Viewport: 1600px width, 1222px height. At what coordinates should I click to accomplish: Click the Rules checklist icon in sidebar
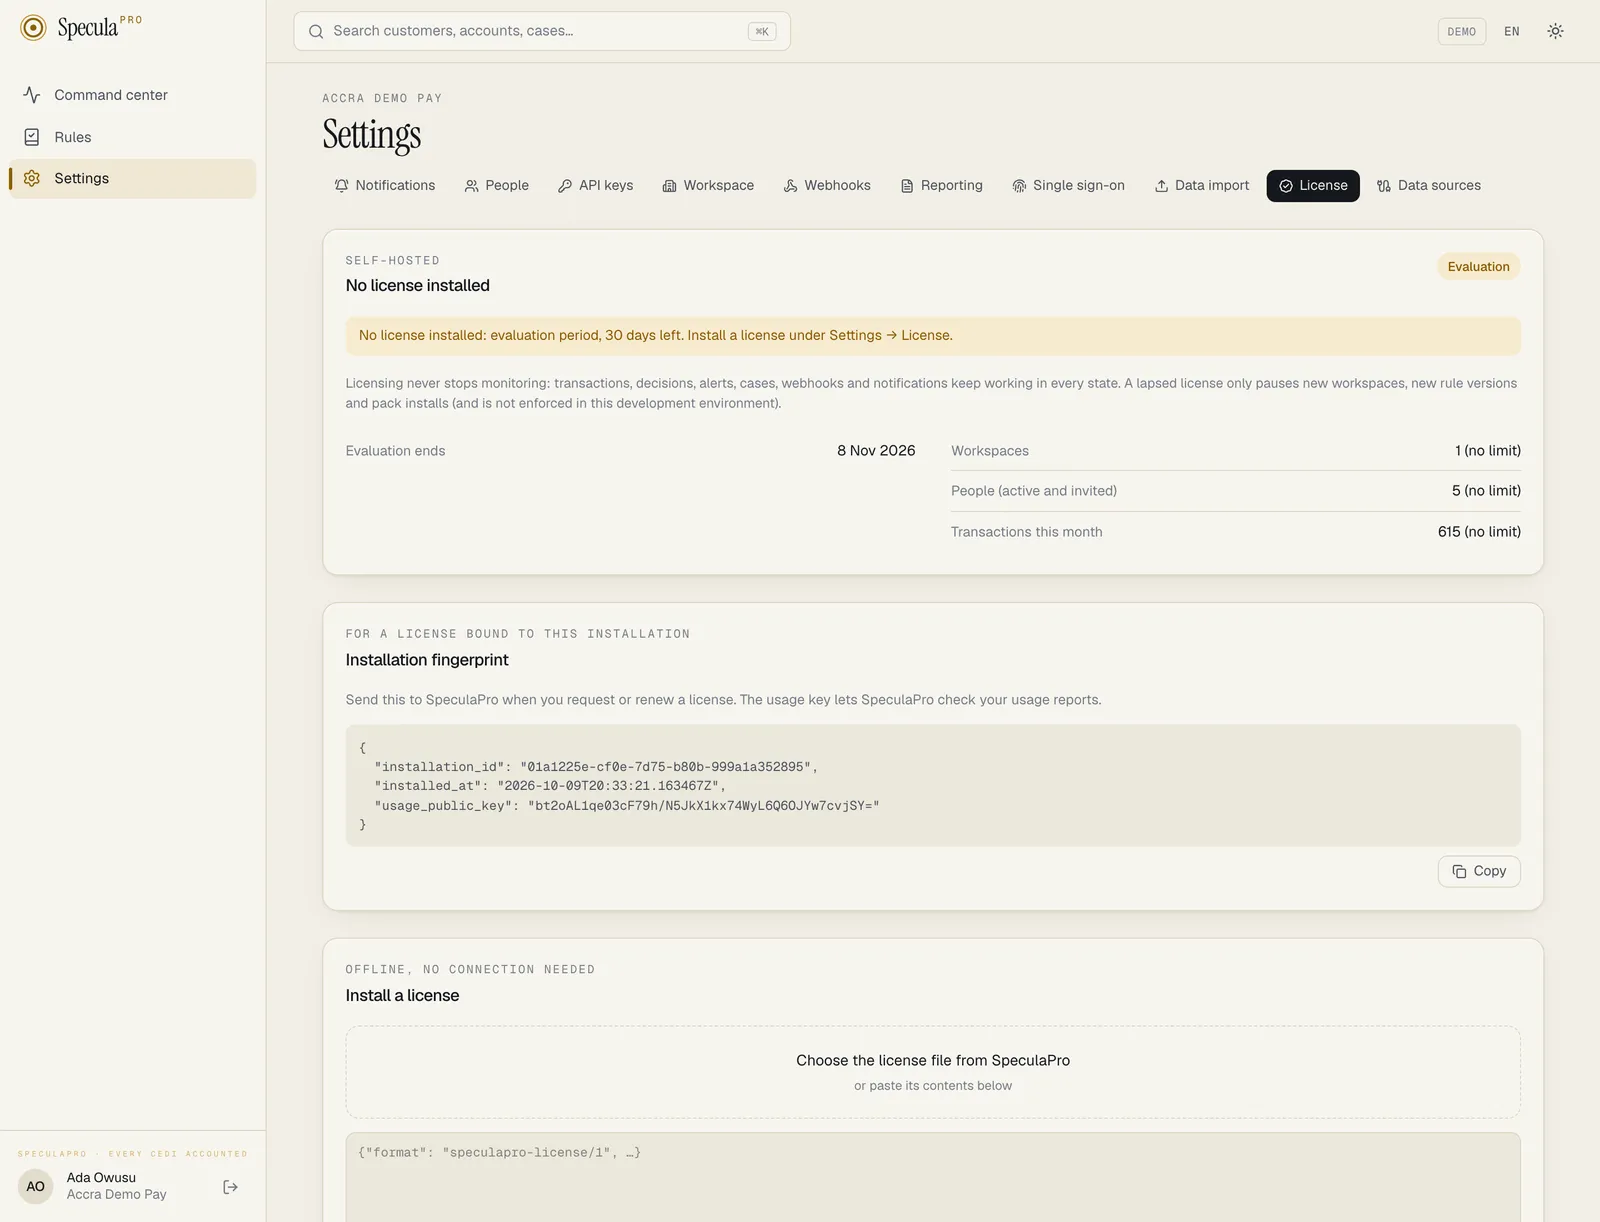pos(32,137)
